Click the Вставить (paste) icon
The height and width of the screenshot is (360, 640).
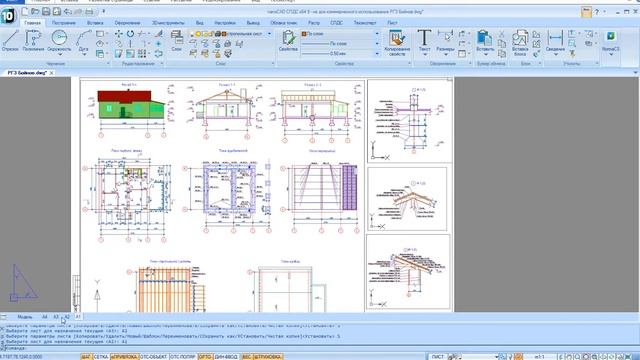coord(485,40)
